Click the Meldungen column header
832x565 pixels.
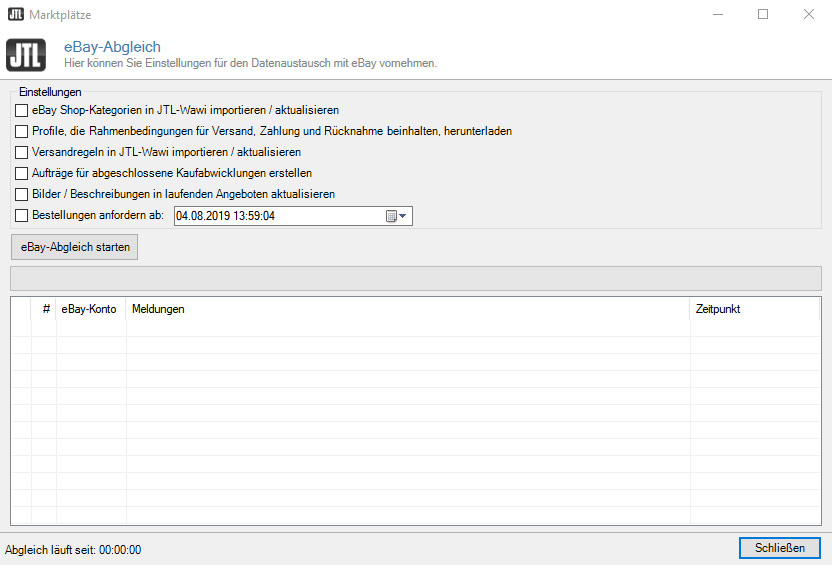[408, 309]
